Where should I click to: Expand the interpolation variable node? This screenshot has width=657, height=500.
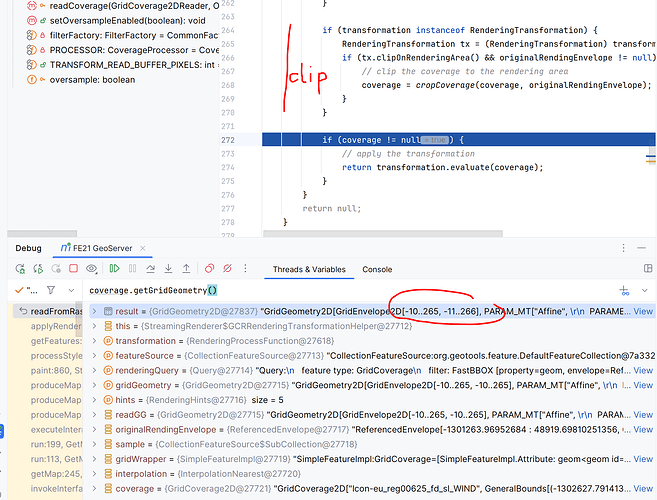click(x=95, y=474)
